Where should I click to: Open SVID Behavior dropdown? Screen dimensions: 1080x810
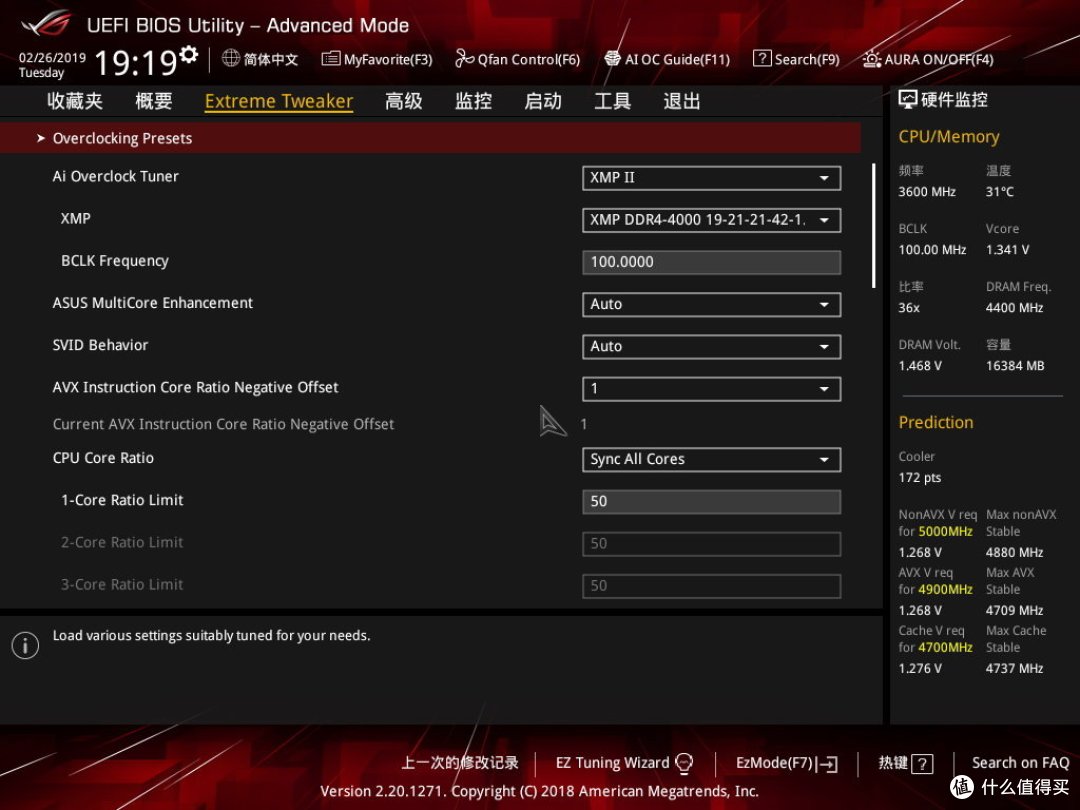(x=712, y=346)
